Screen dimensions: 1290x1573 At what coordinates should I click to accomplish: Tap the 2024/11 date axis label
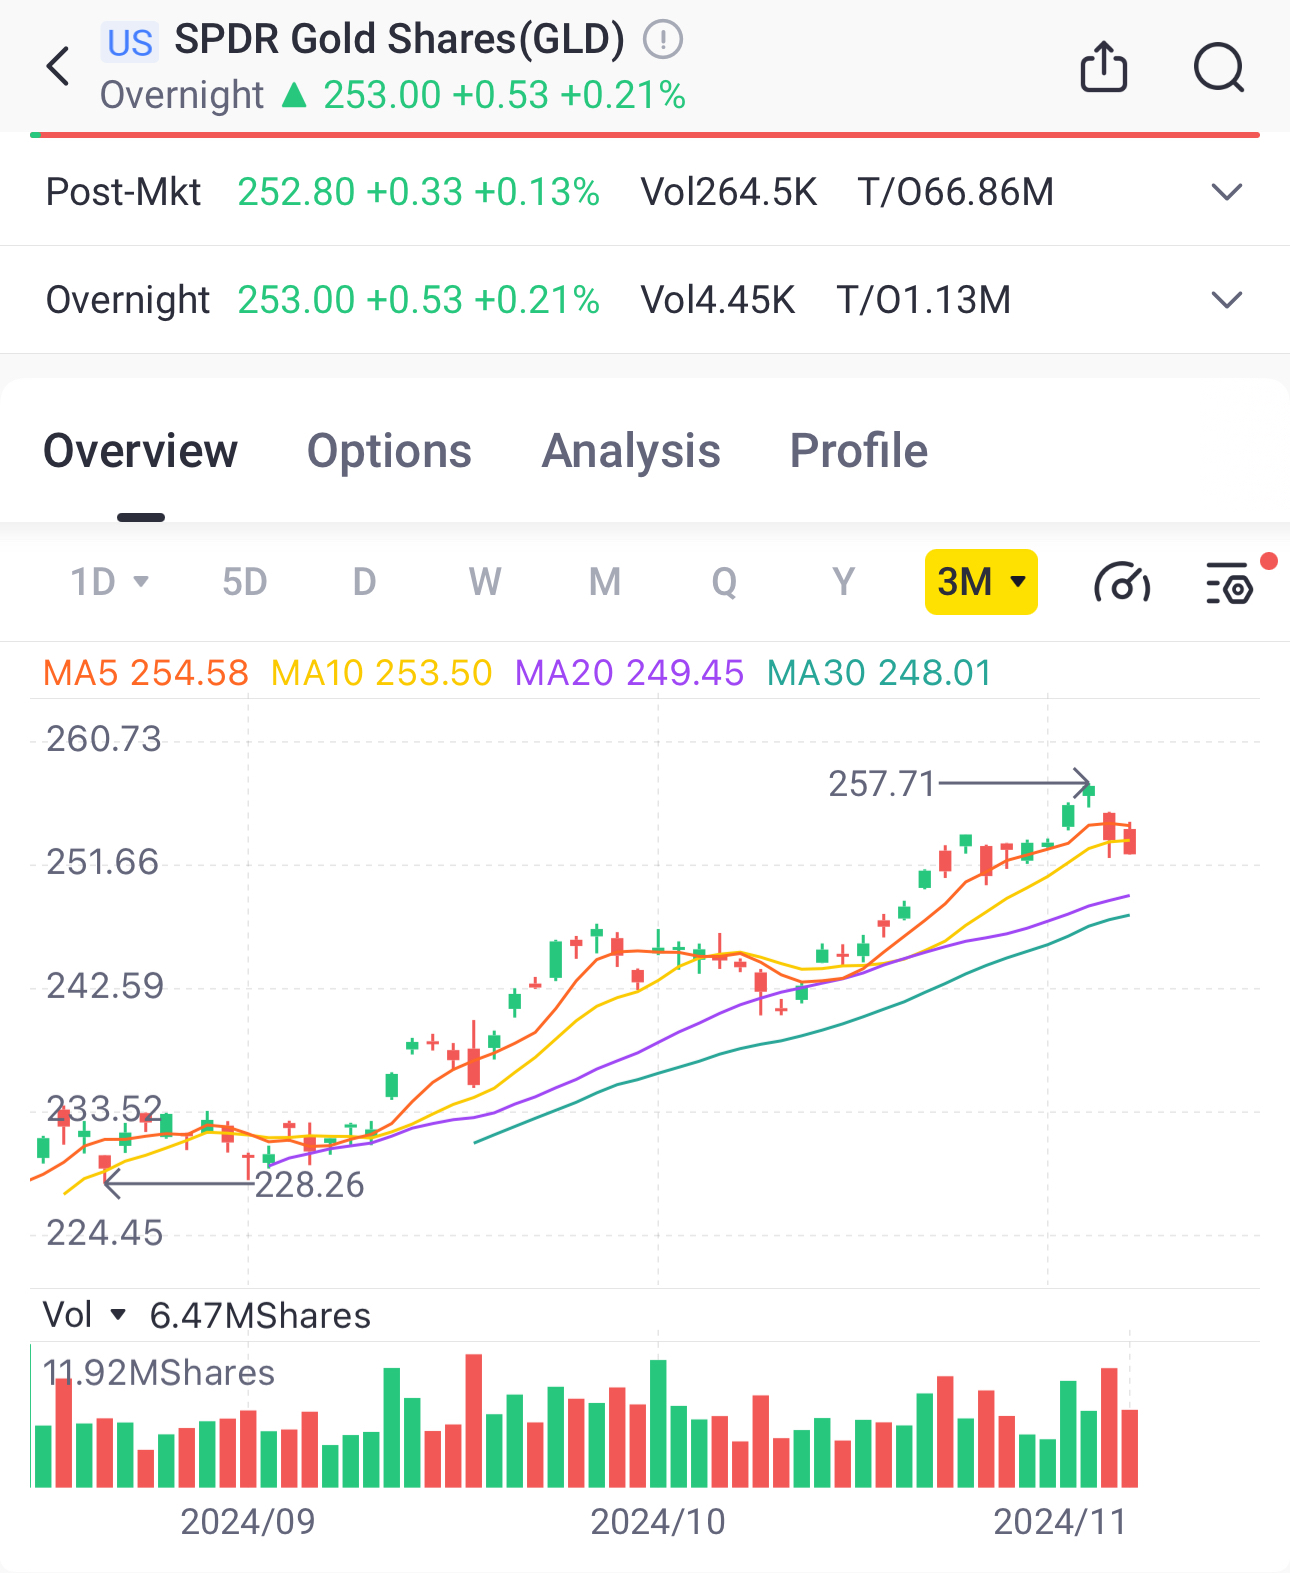tap(1060, 1522)
